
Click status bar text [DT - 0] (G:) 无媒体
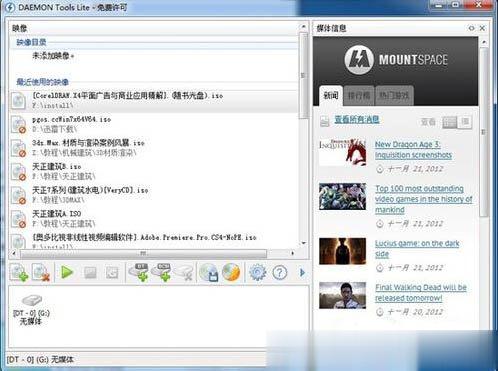click(40, 360)
